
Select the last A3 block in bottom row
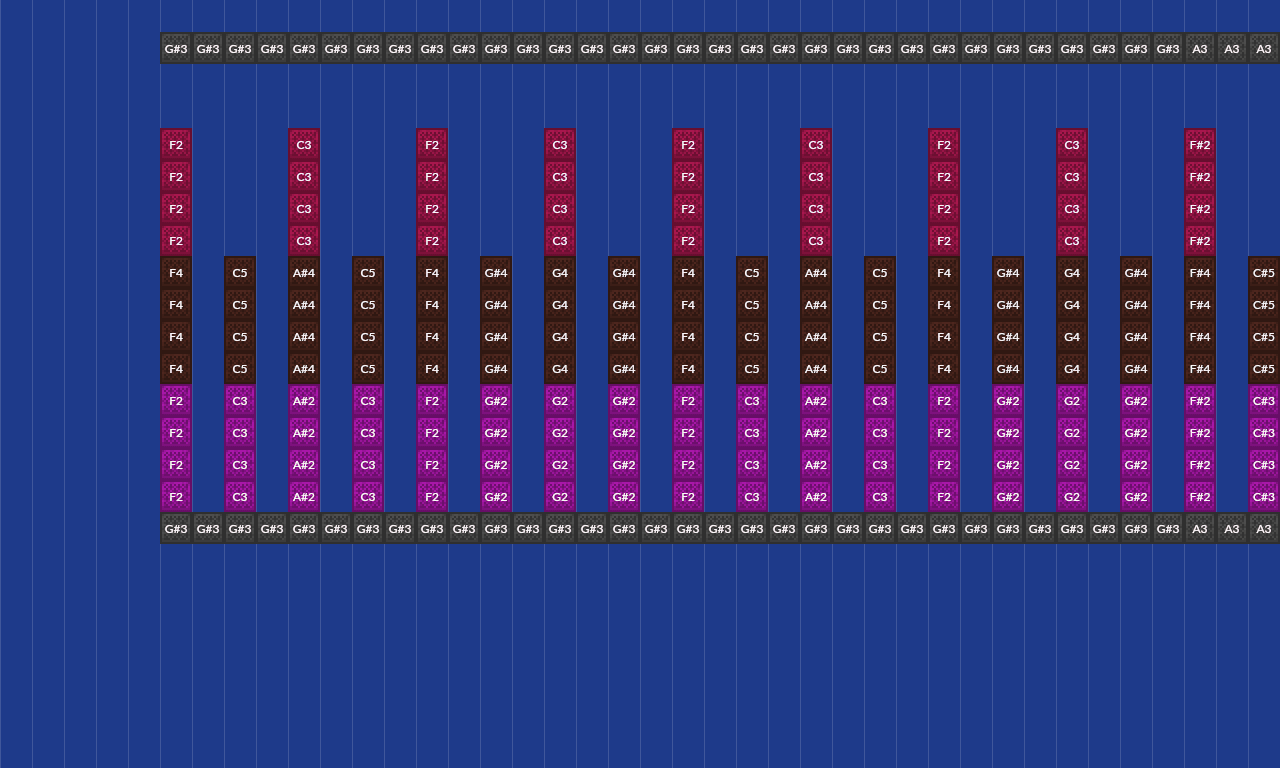(1264, 529)
